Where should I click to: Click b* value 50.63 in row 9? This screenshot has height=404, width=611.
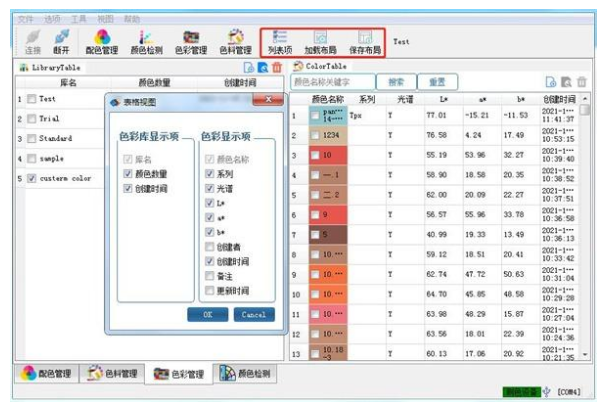(513, 274)
